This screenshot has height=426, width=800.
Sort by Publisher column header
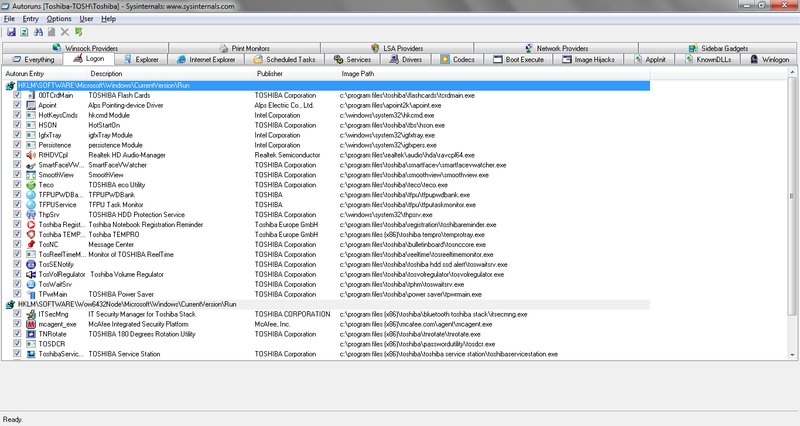[270, 74]
